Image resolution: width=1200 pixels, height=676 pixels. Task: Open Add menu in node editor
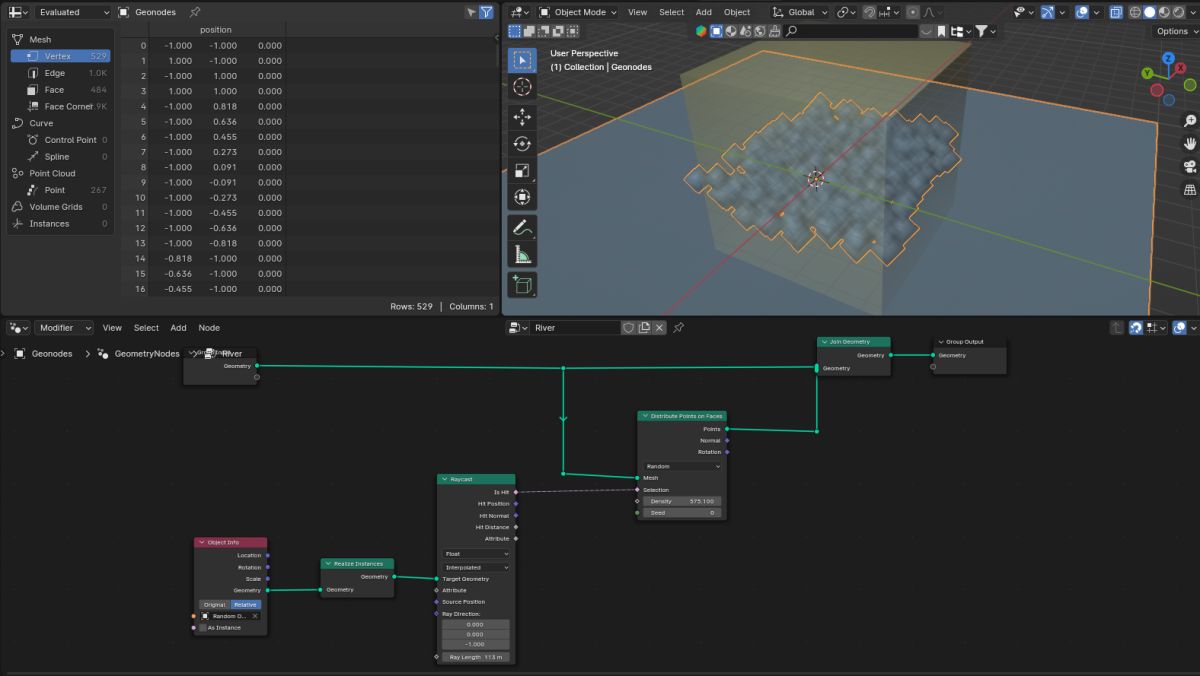point(178,327)
